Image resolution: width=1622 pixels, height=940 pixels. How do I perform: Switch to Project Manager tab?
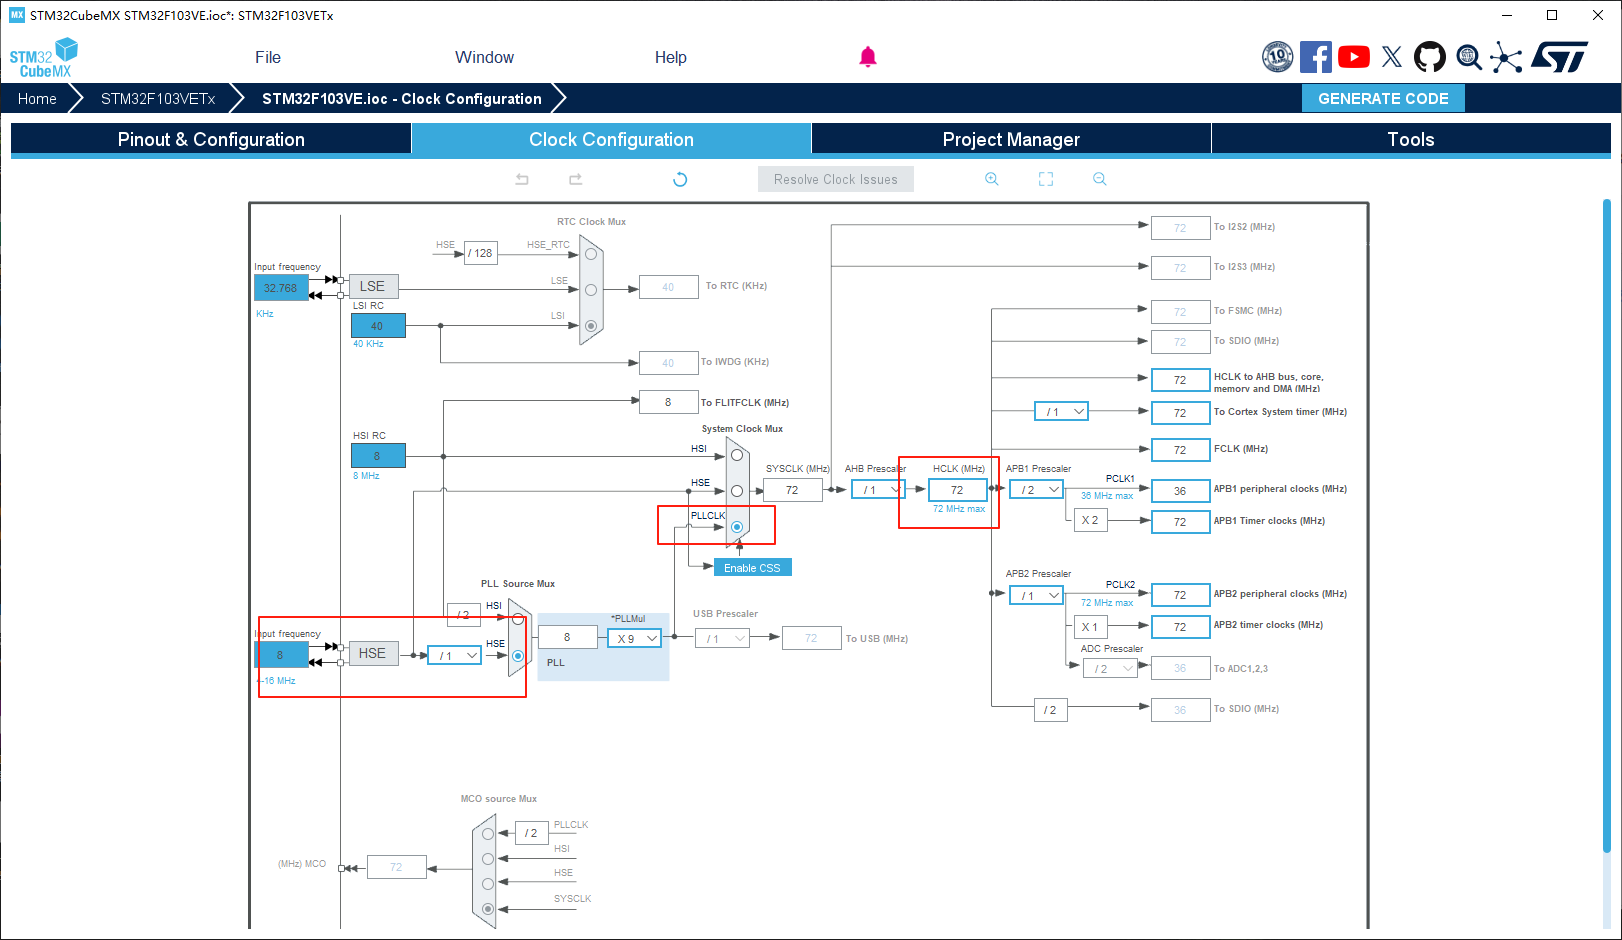(x=1011, y=139)
